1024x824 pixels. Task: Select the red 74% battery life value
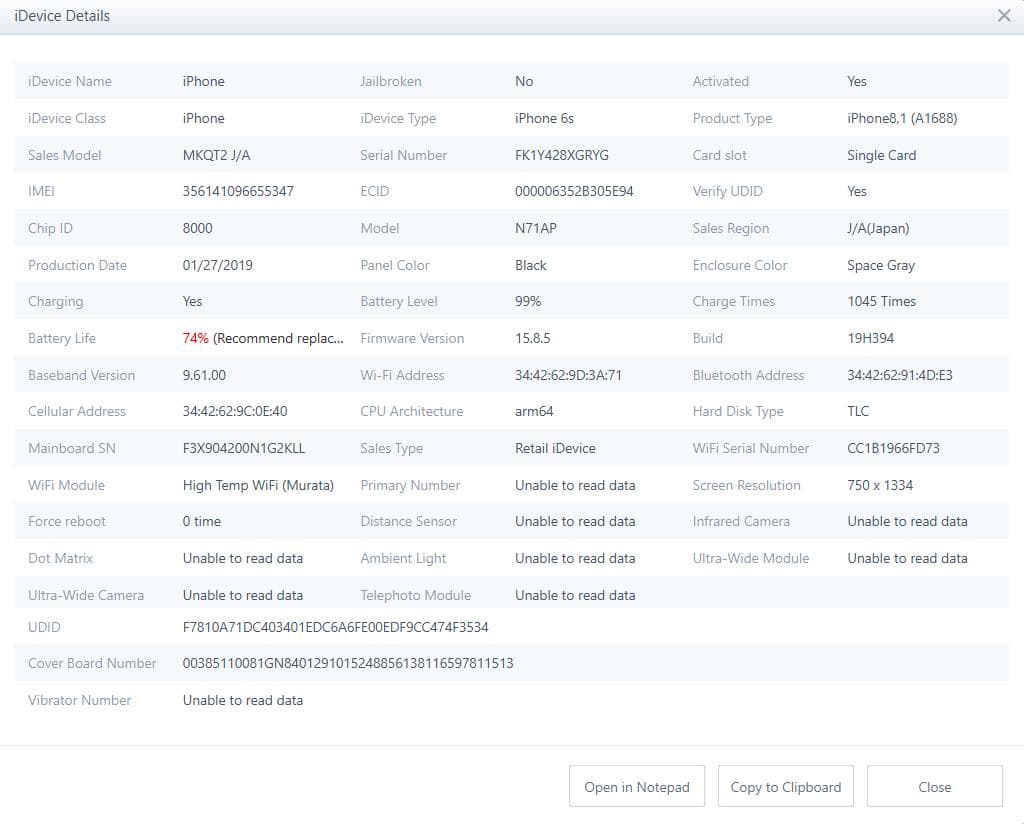tap(196, 338)
